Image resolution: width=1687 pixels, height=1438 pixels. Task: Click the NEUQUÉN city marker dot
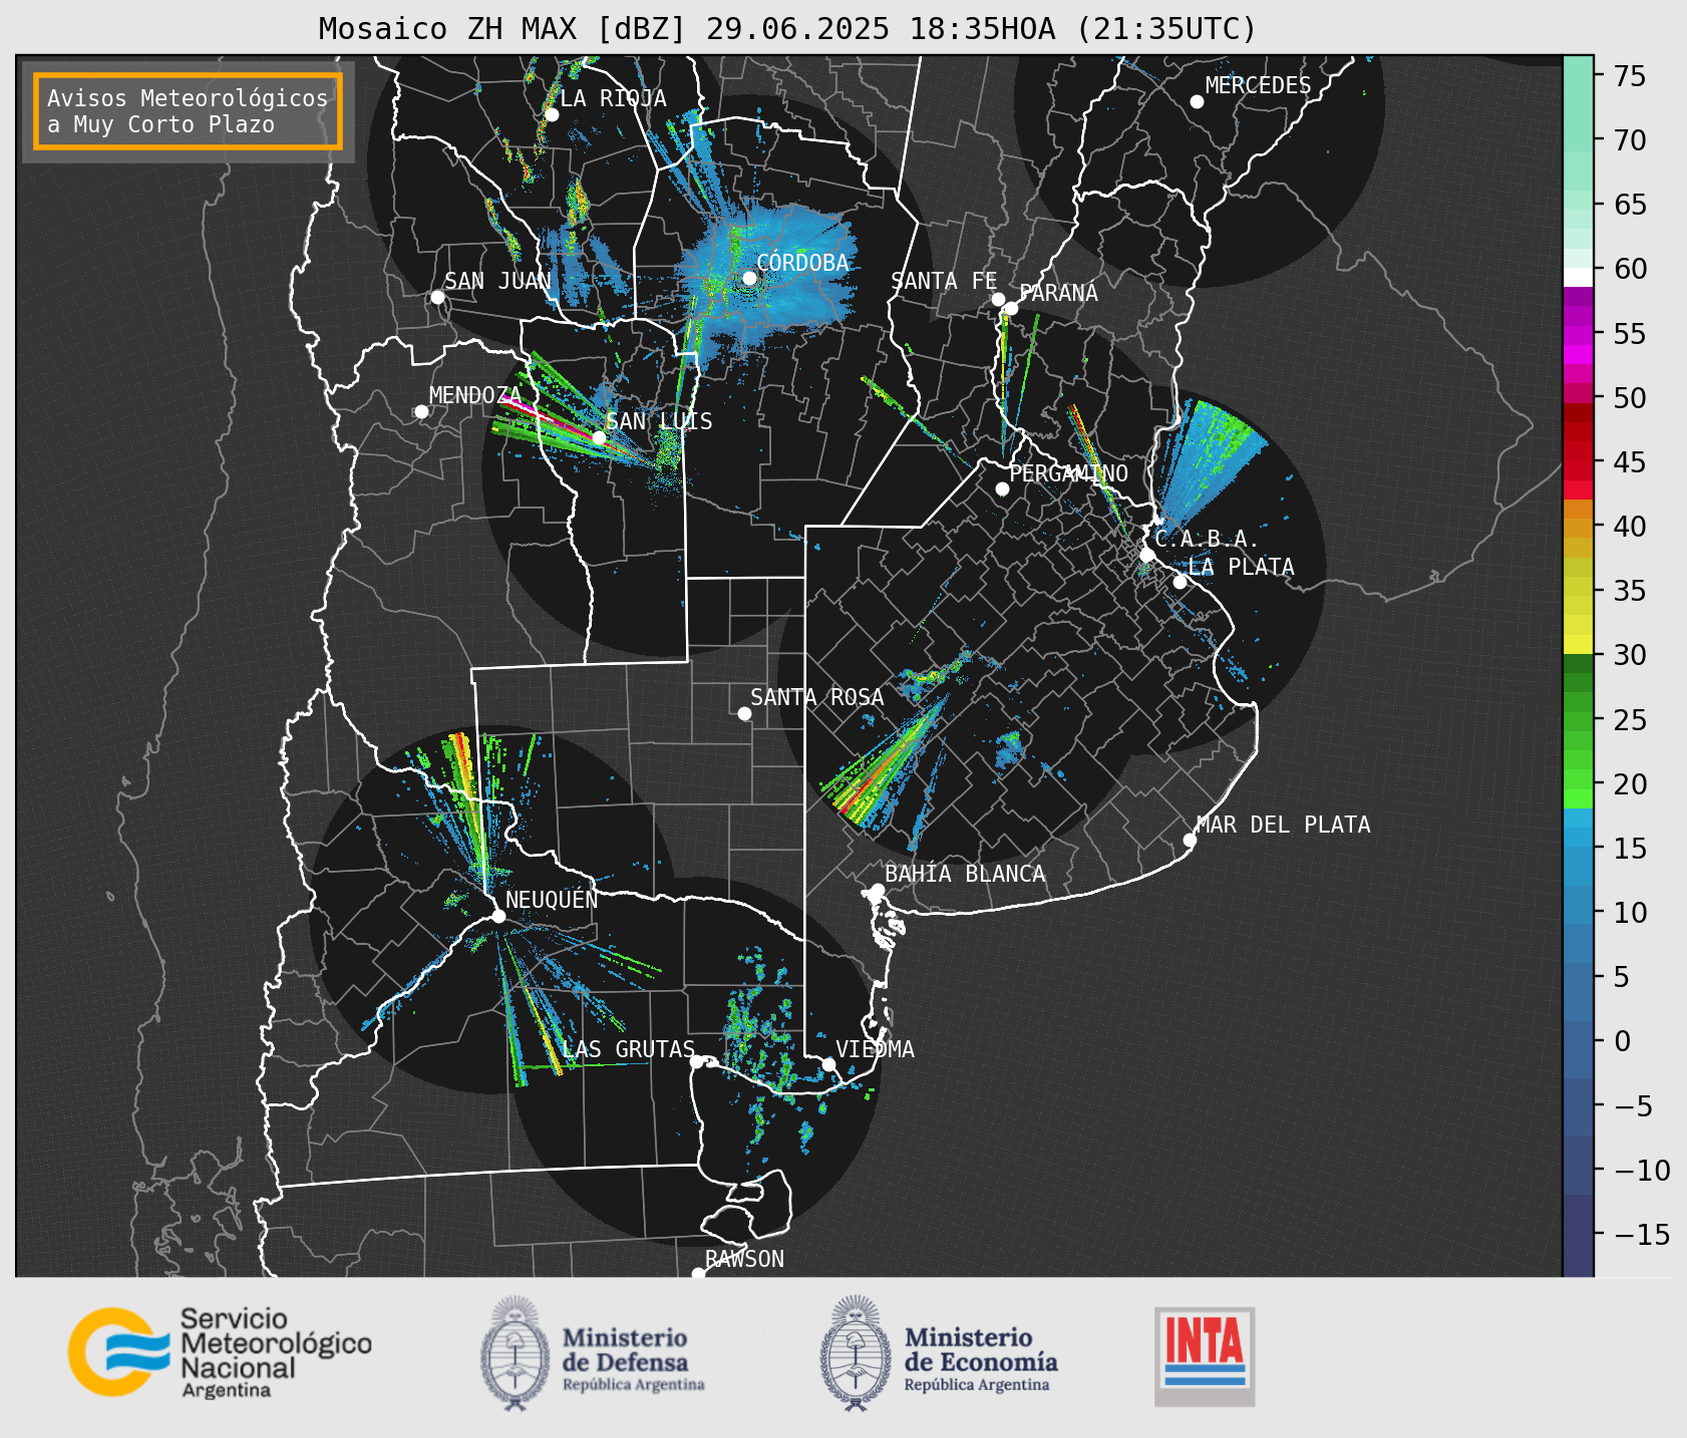[x=498, y=916]
